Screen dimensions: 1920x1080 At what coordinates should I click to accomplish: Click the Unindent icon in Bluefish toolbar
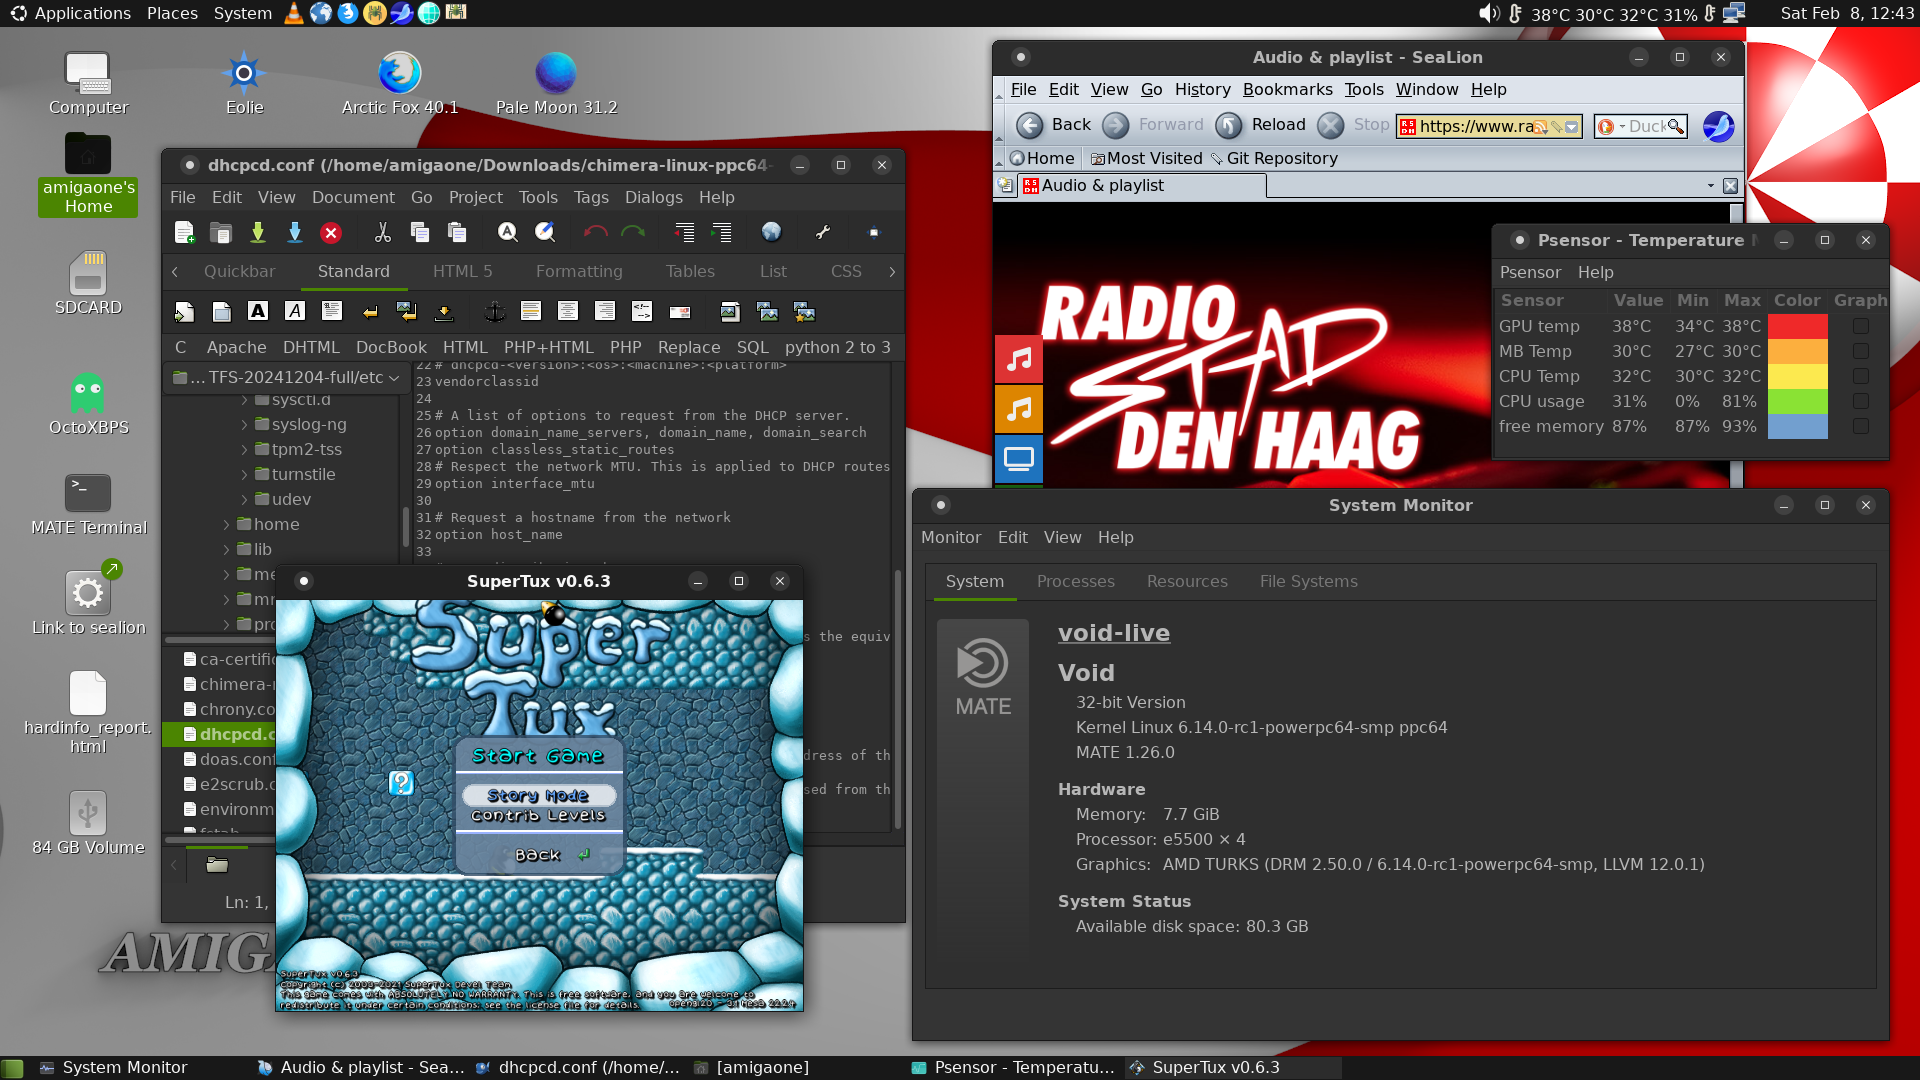(684, 232)
